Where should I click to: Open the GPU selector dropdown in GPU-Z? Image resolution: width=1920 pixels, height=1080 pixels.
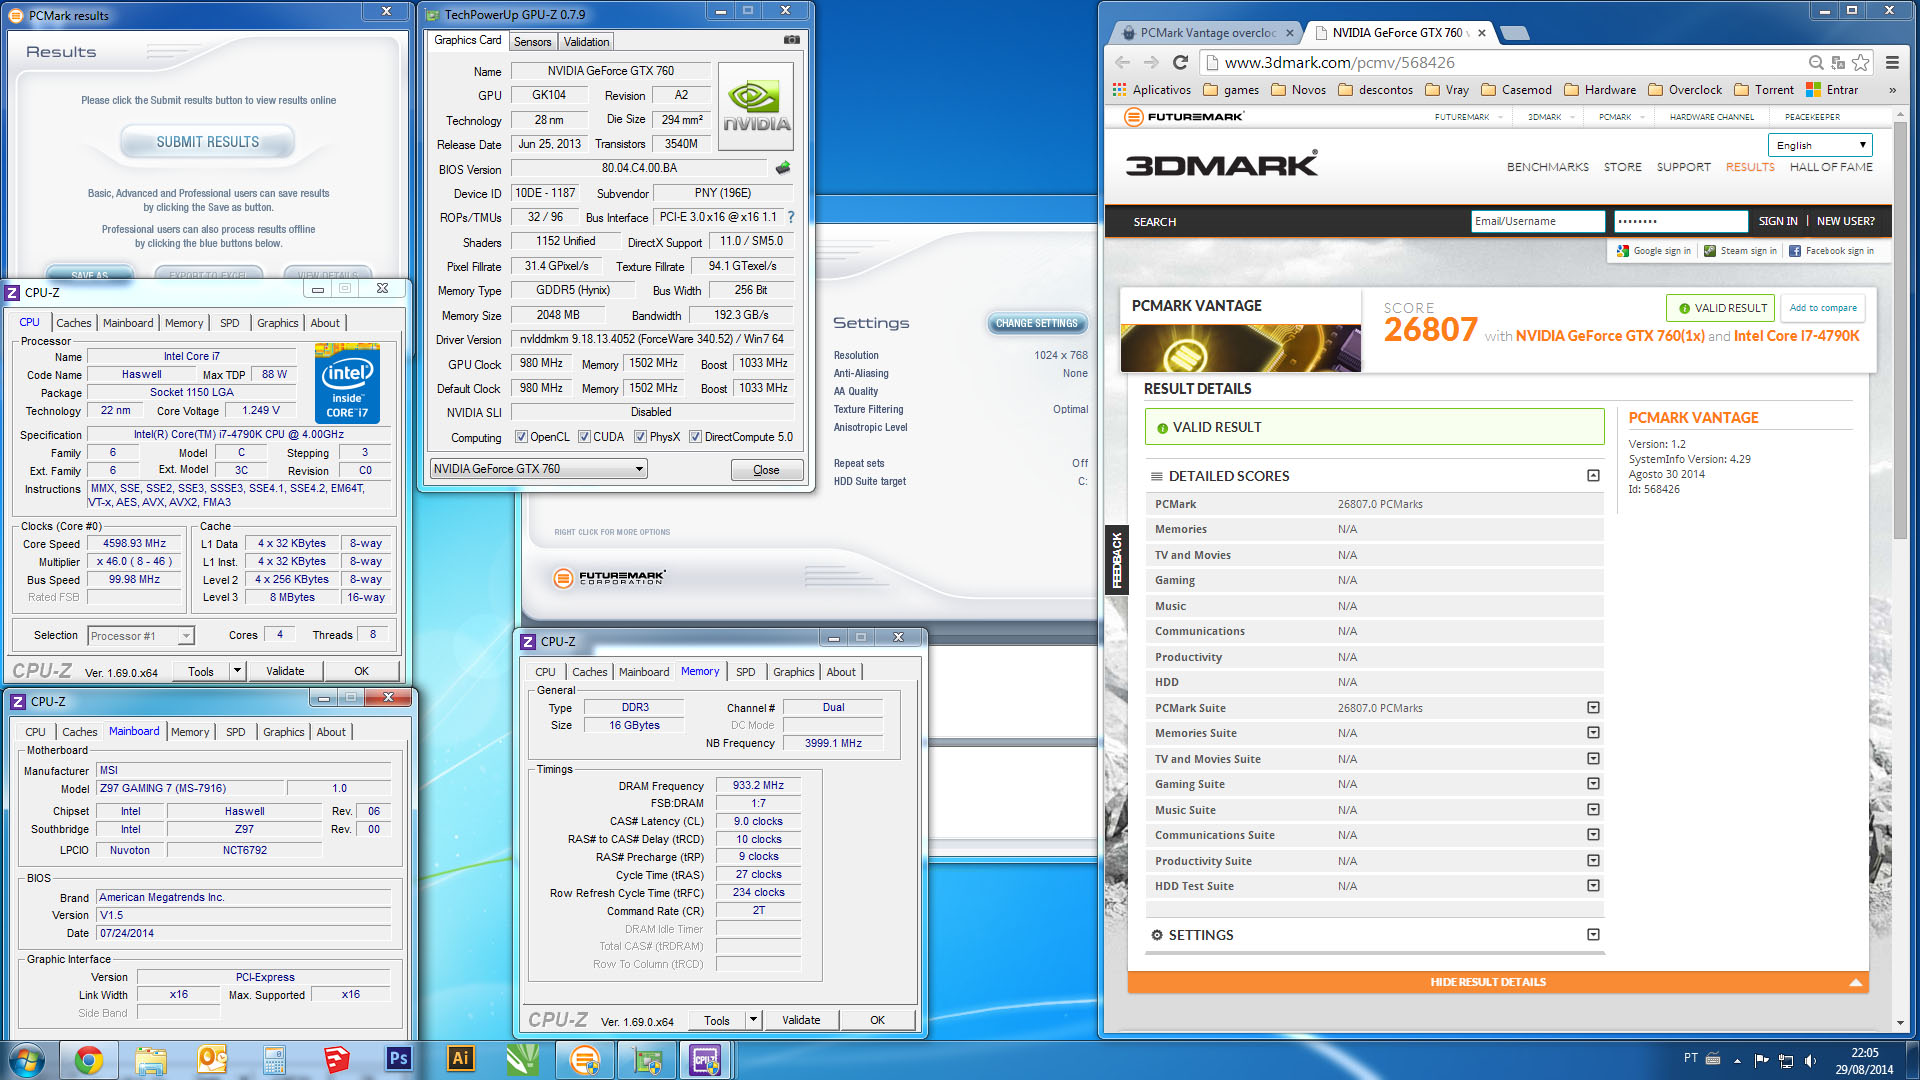[538, 468]
